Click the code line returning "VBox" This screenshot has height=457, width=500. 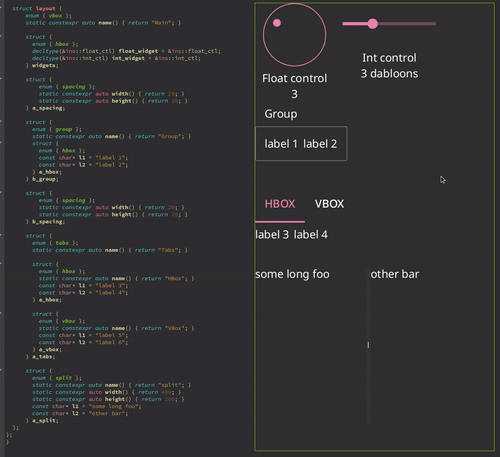pos(116,328)
